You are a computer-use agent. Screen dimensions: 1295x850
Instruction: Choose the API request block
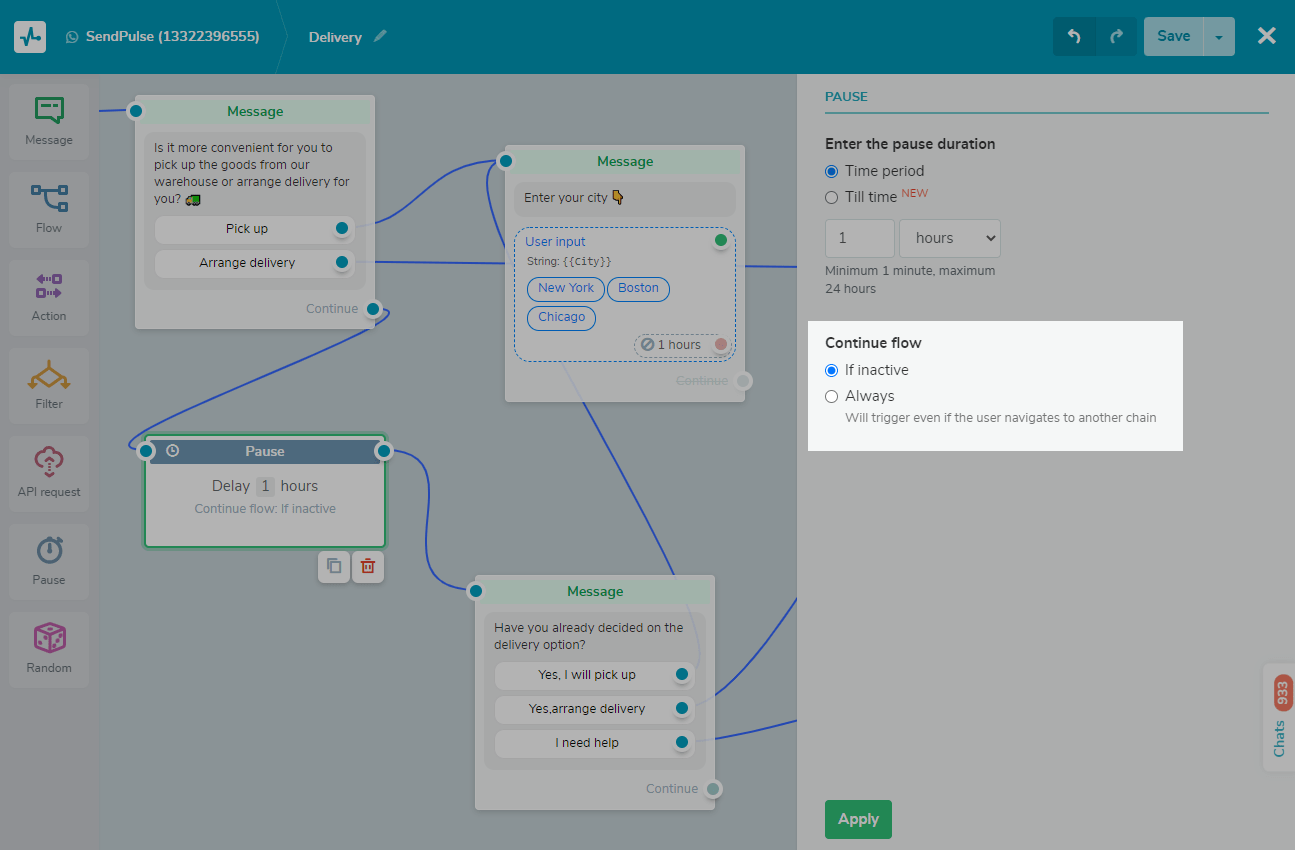(48, 472)
